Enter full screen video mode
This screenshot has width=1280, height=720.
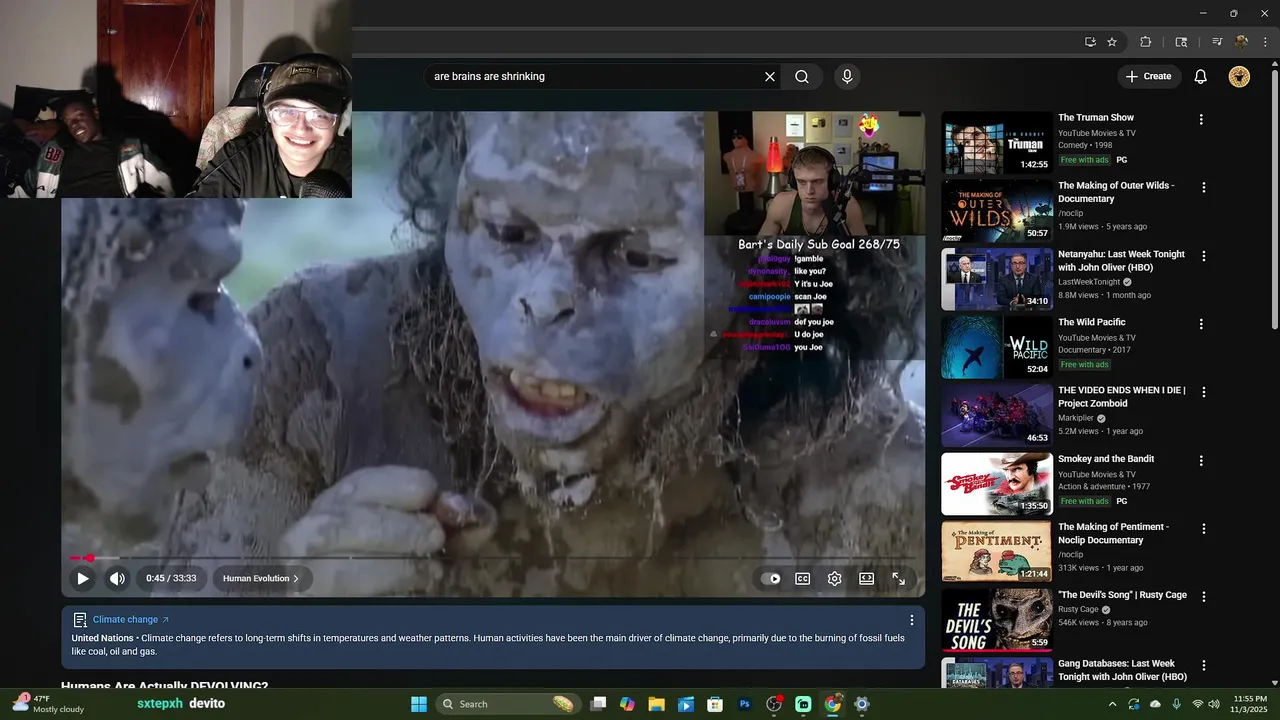point(898,578)
